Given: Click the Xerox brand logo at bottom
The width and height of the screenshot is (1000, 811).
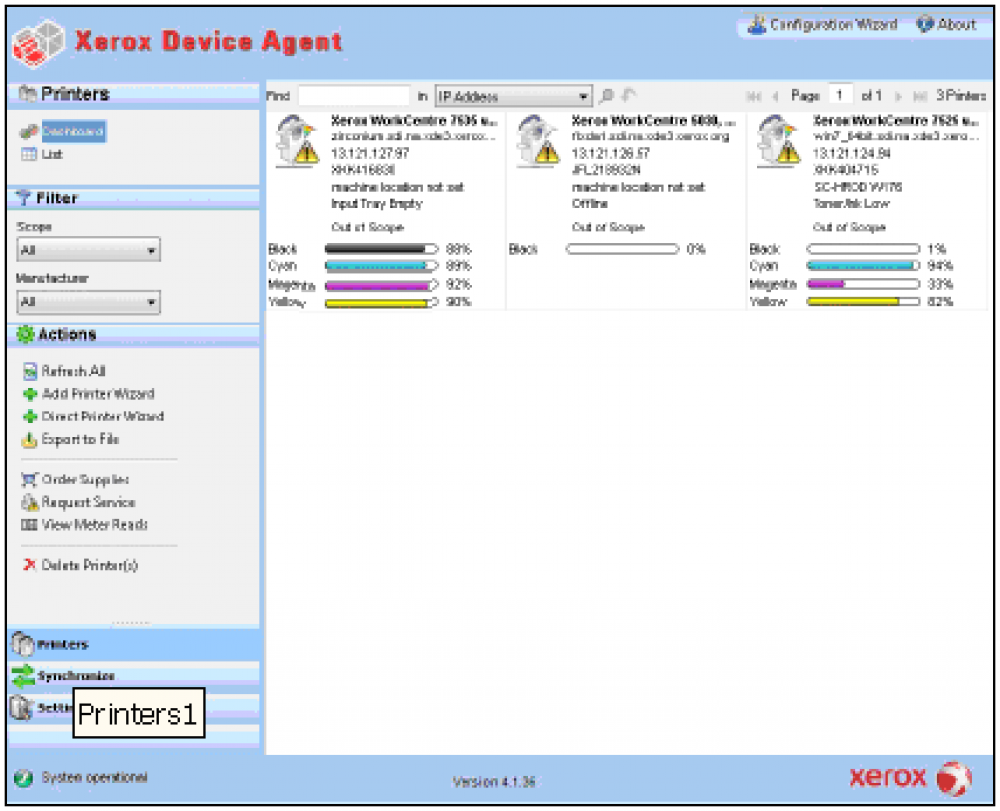Looking at the screenshot, I should 911,778.
